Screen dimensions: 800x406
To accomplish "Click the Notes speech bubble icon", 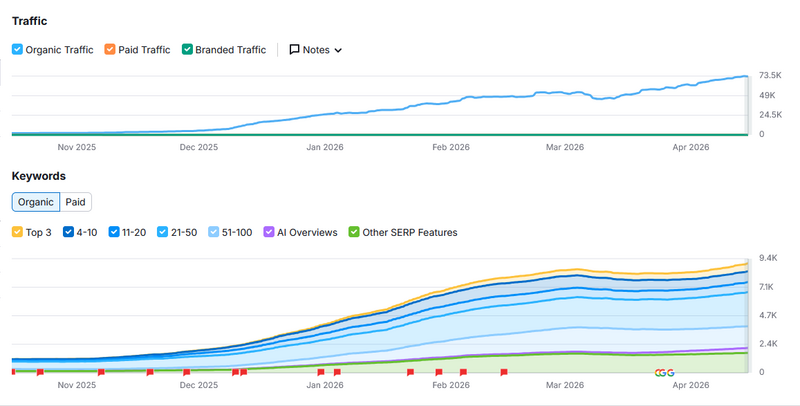I will pos(295,49).
